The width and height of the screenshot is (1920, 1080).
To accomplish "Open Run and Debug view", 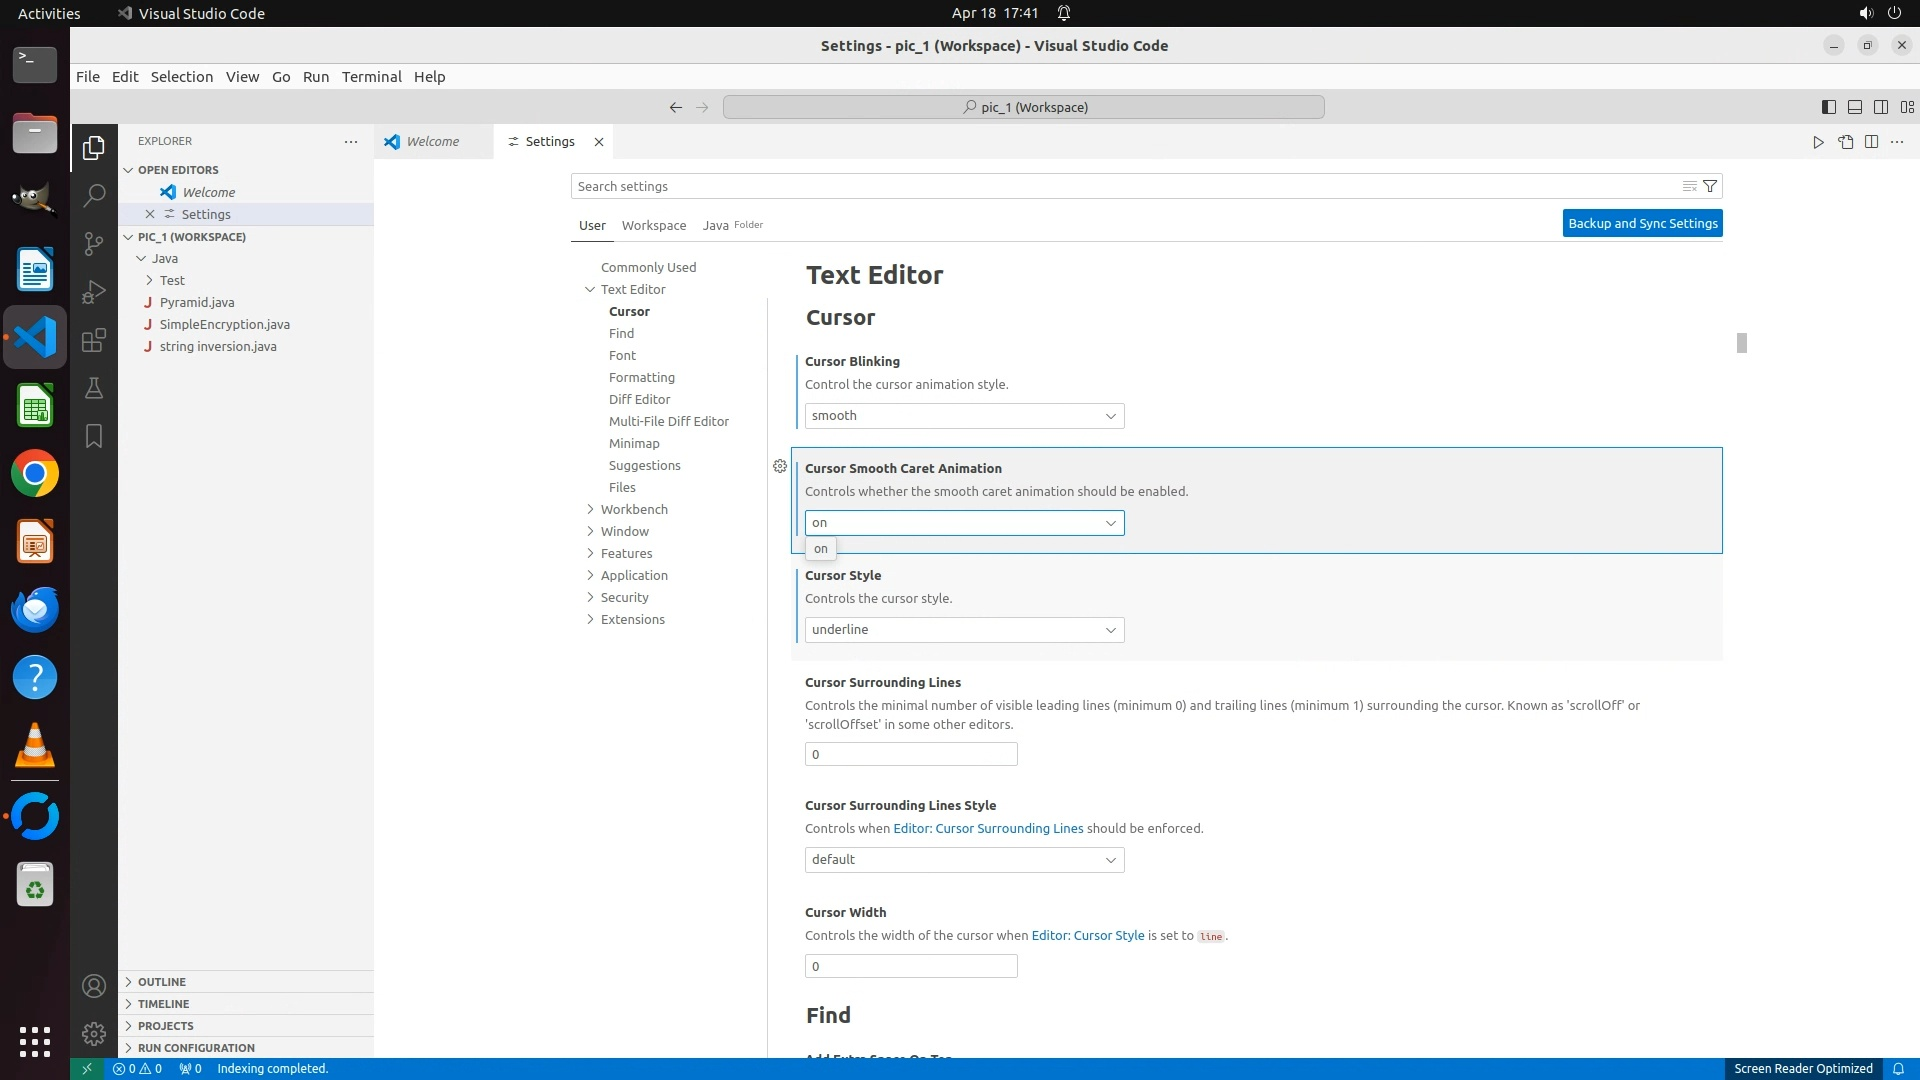I will coord(94,292).
